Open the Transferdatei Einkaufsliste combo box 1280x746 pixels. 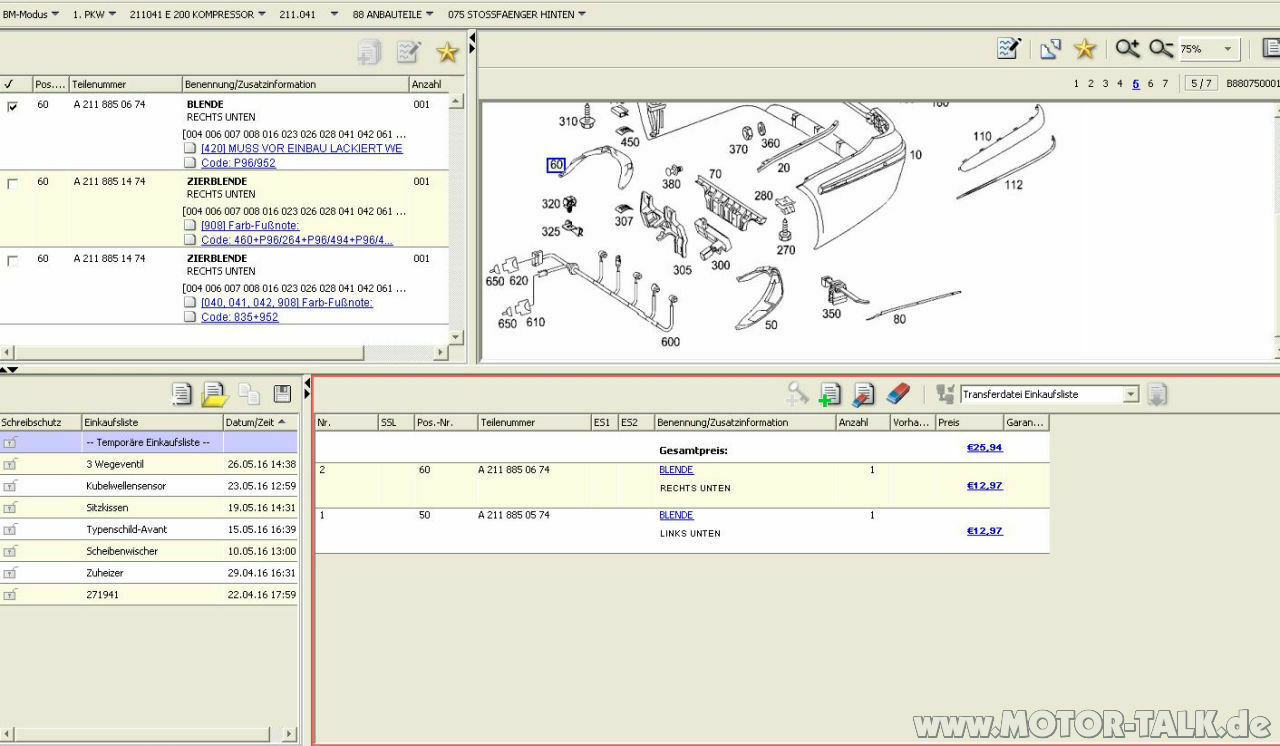pyautogui.click(x=1049, y=394)
